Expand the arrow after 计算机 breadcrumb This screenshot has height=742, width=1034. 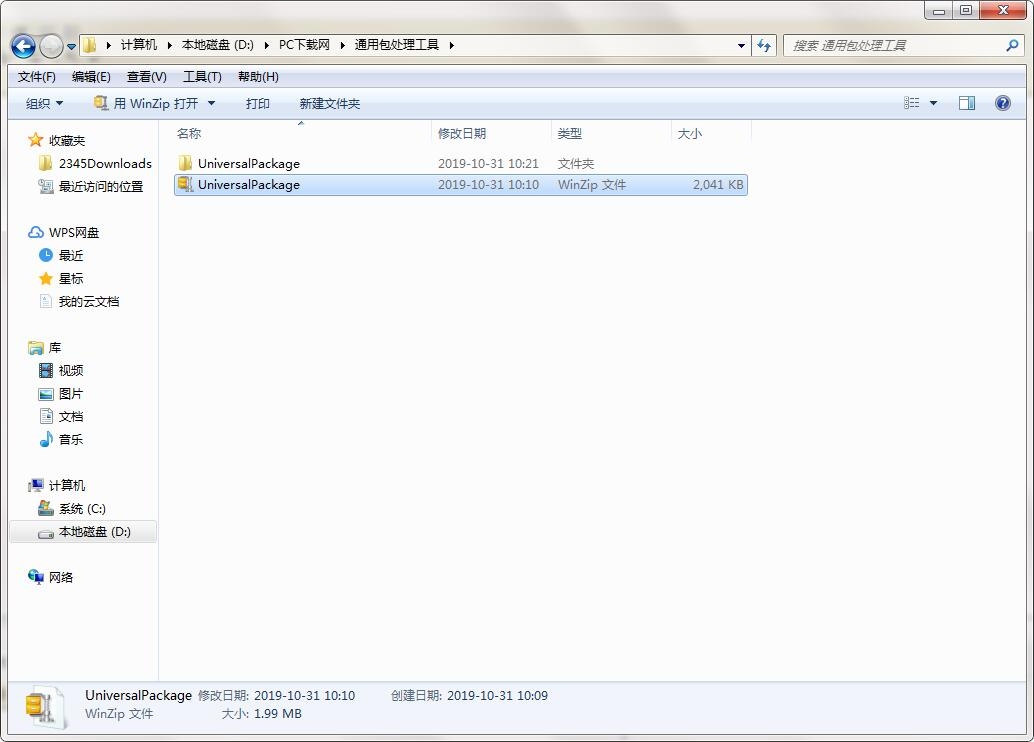click(x=169, y=45)
